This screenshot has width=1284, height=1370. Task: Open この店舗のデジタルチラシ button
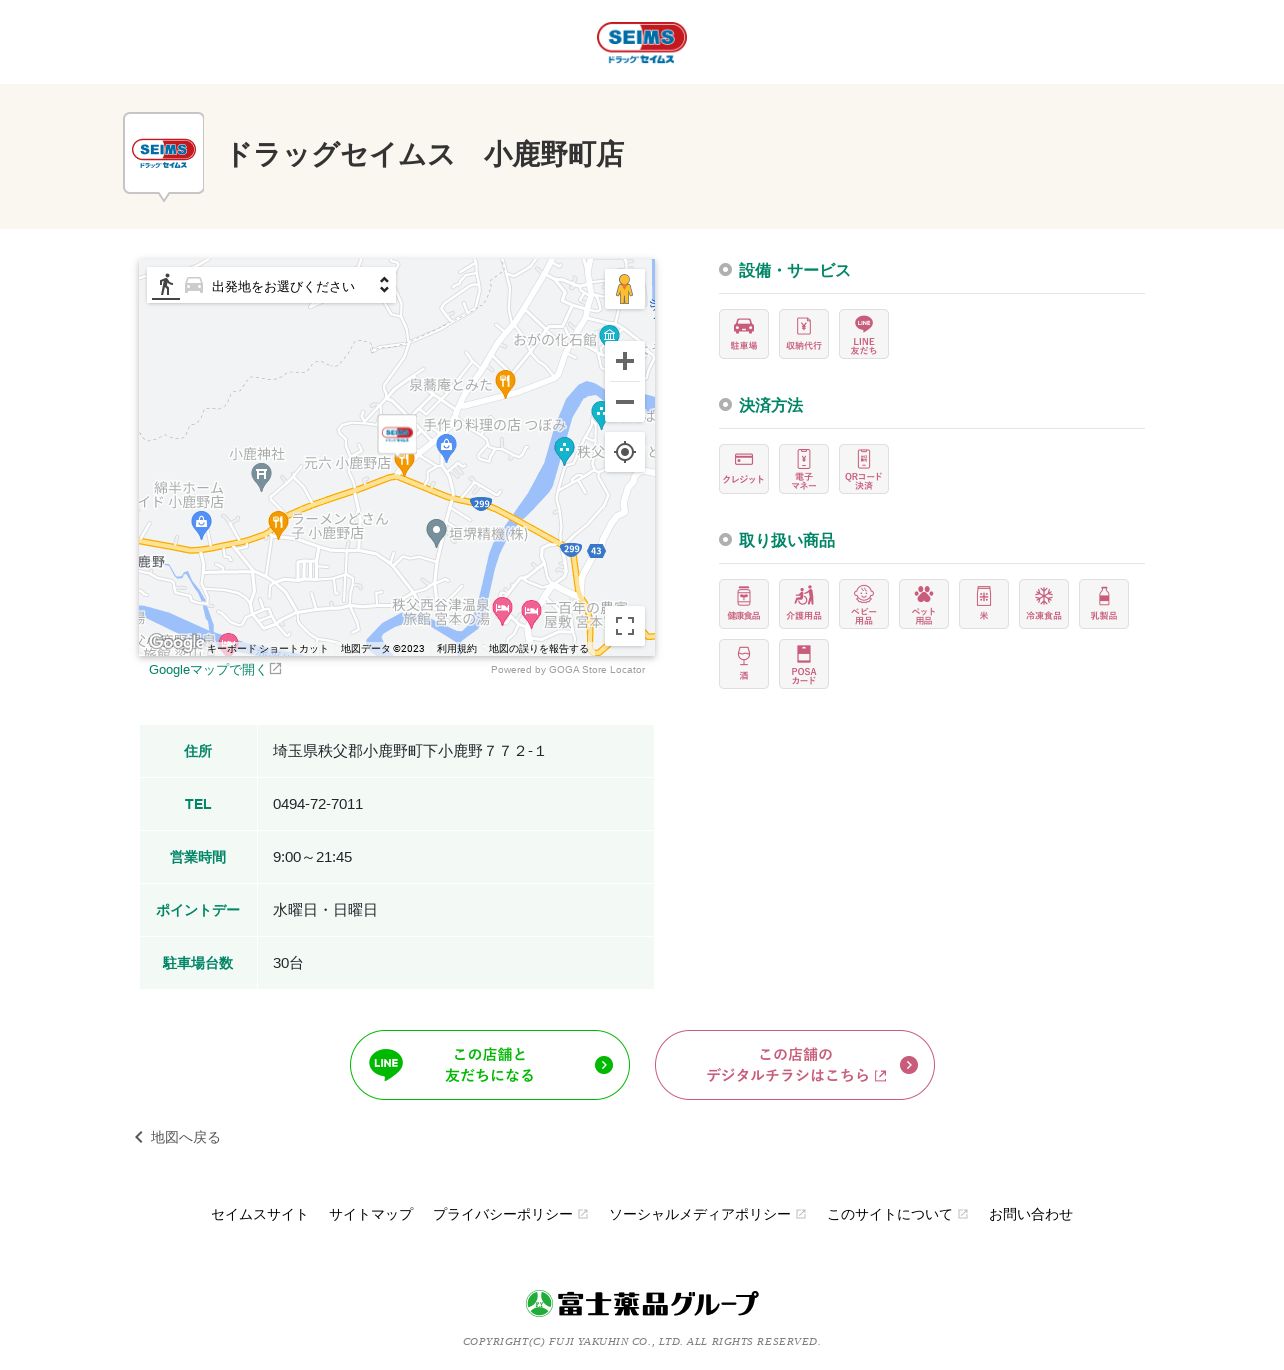(x=795, y=1065)
